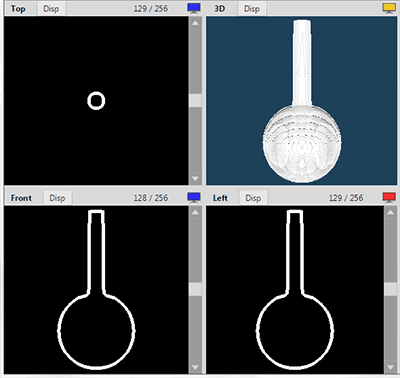
Task: Click scroll up arrow in Top view
Action: [195, 23]
